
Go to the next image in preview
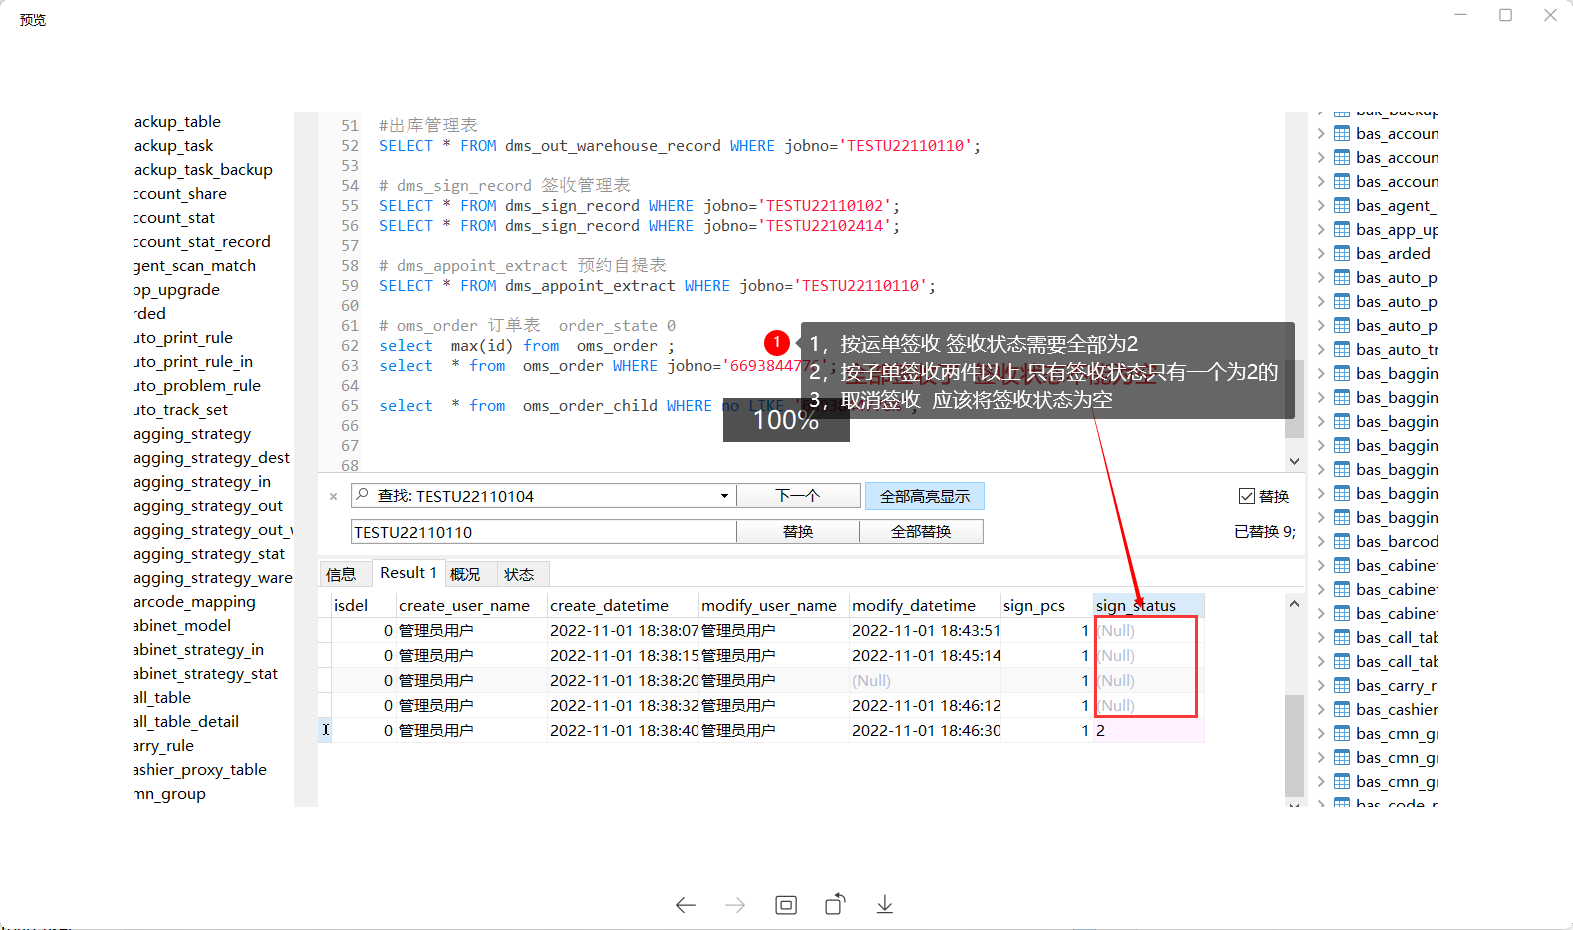pyautogui.click(x=735, y=905)
